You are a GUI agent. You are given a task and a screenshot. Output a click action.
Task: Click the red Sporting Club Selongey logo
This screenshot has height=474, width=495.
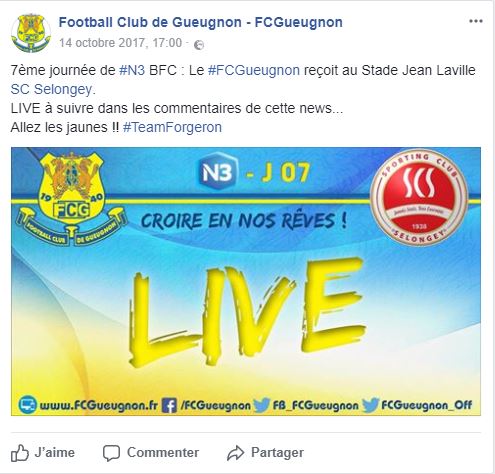[419, 197]
